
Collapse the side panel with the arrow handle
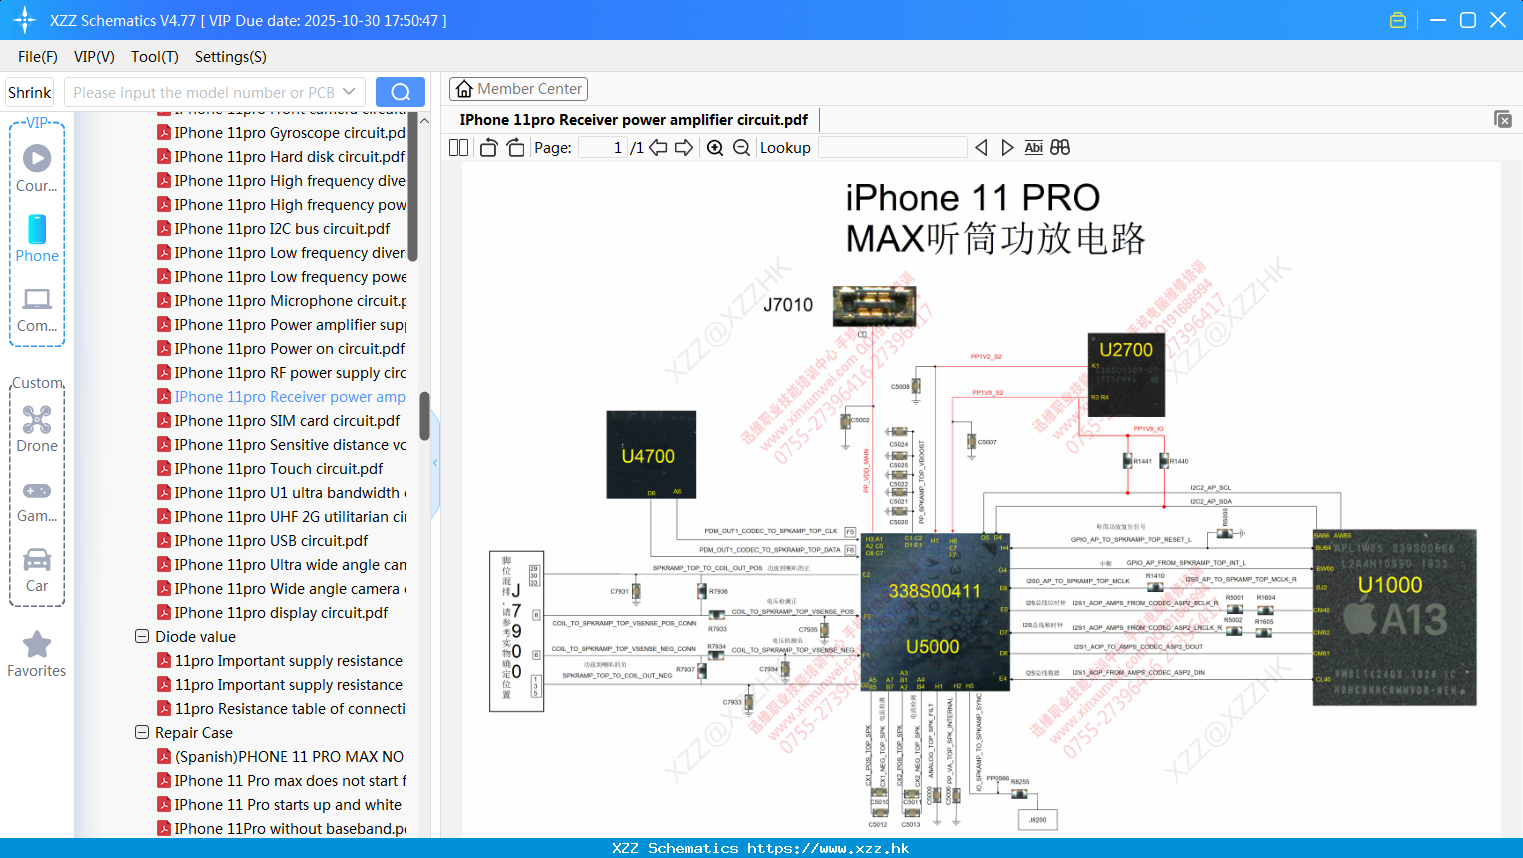click(x=435, y=463)
